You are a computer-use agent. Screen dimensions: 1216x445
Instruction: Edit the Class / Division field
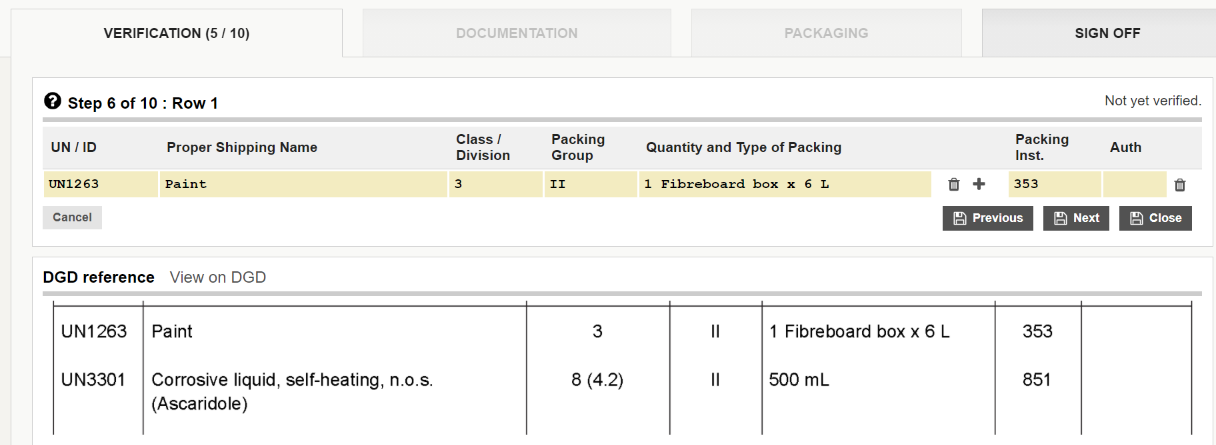495,184
